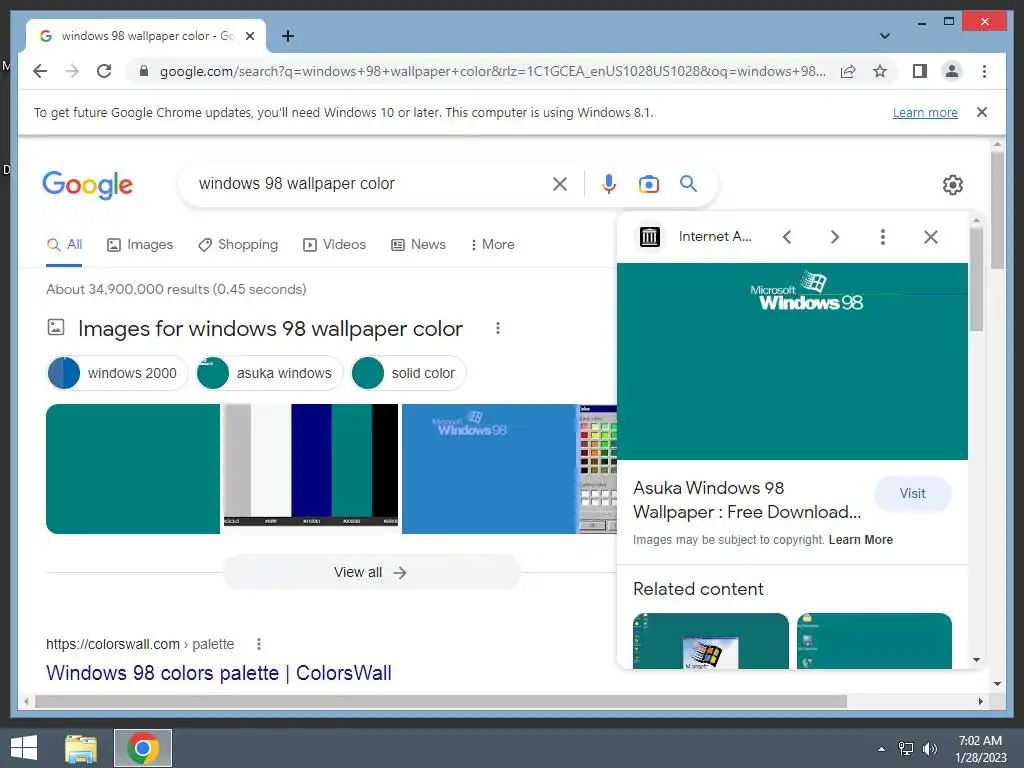Open colorswall.com result options dots
Viewport: 1024px width, 768px height.
coord(259,645)
